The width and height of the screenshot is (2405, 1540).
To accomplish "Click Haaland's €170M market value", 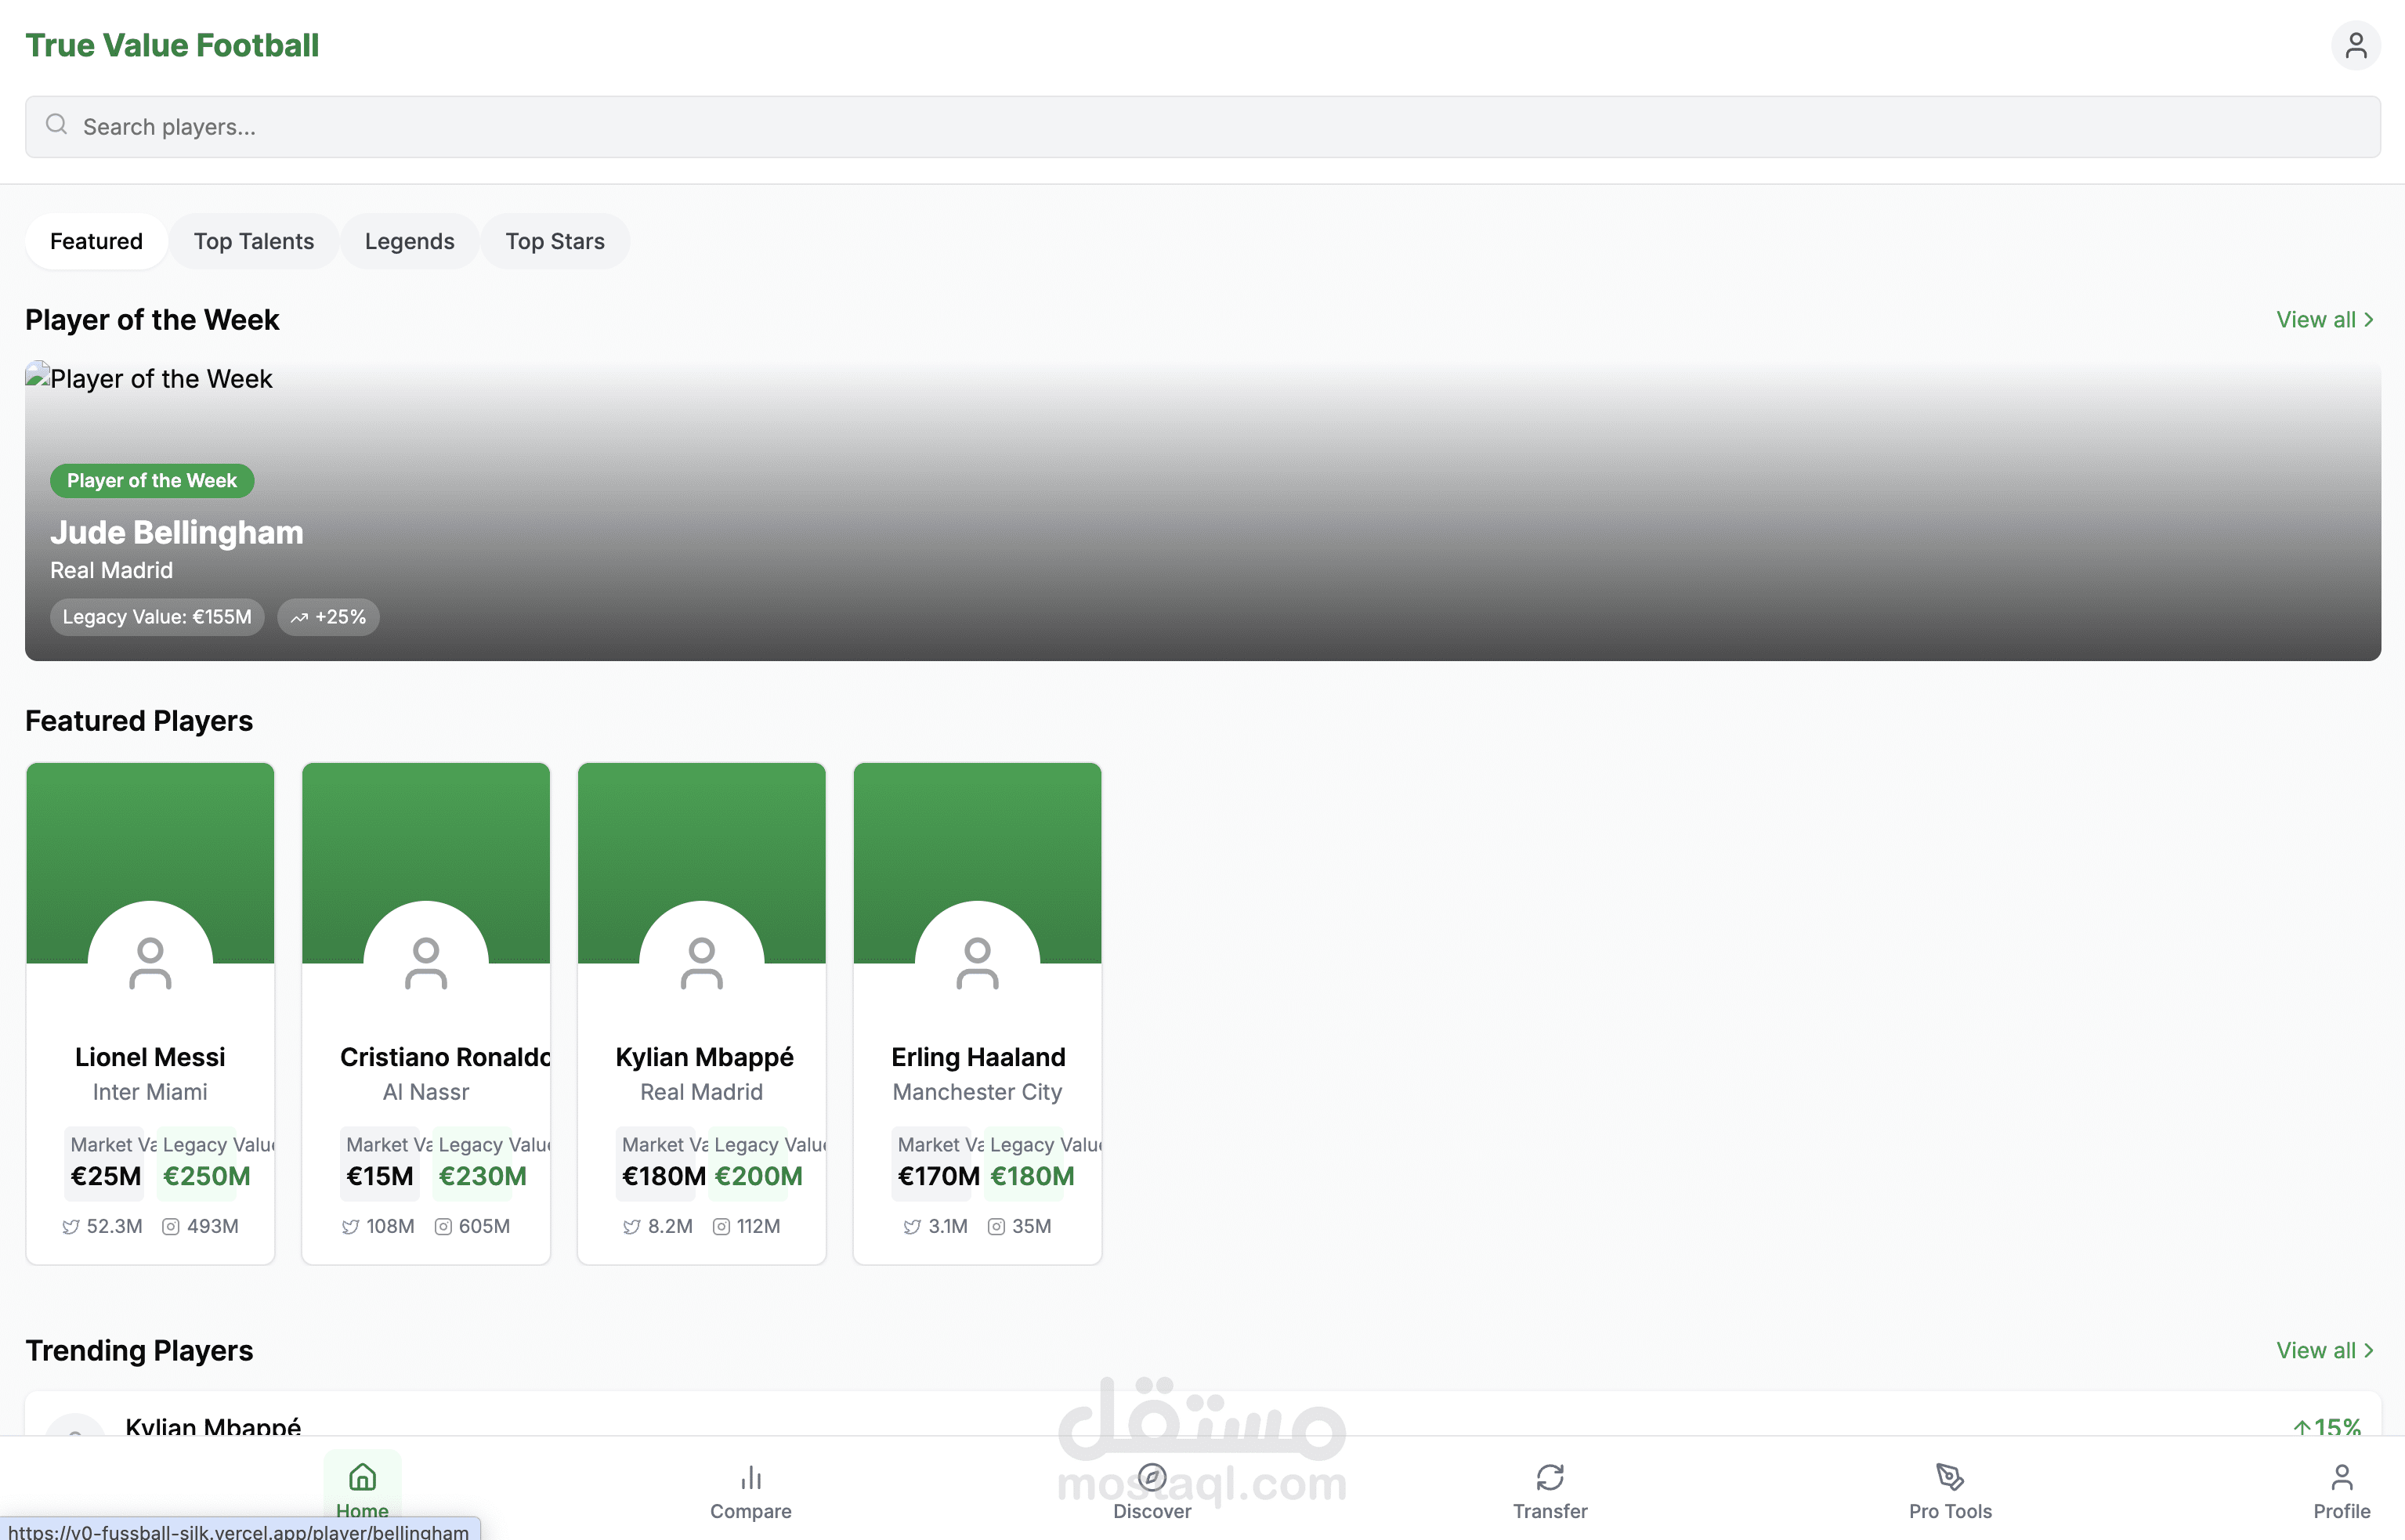I will (939, 1176).
